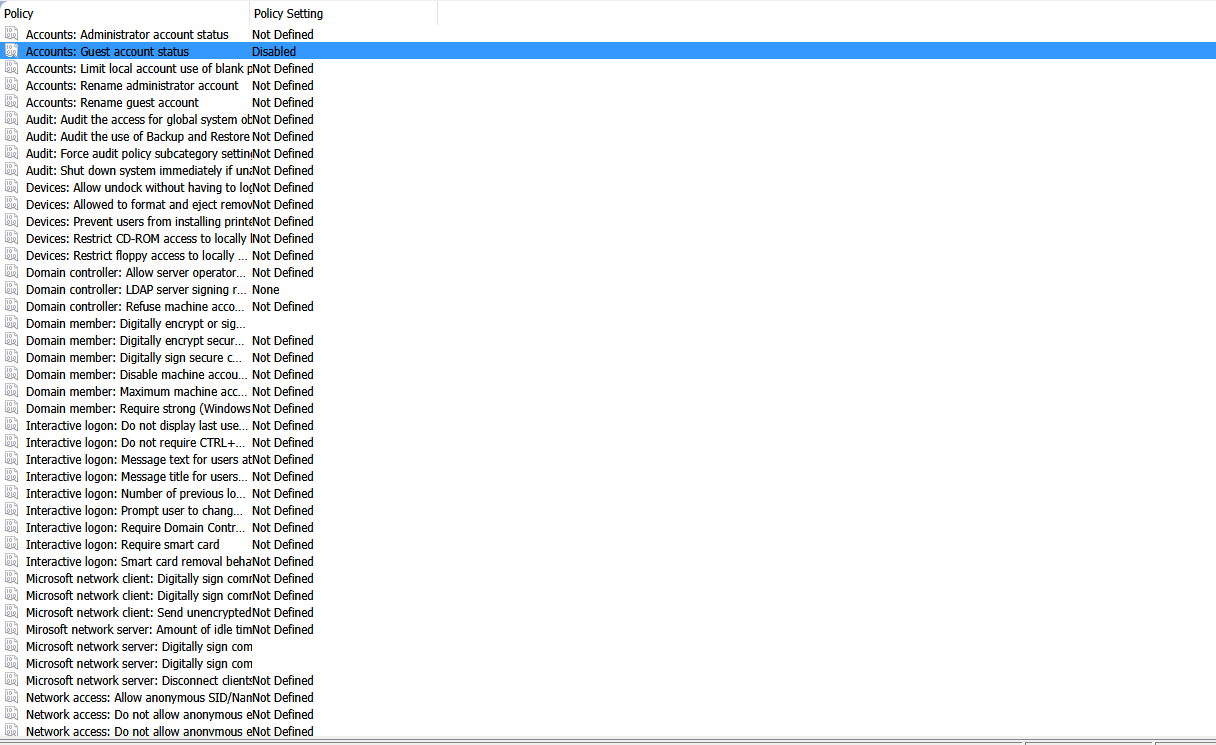Select Interactive logon: Require Domain Controller policy
Screen dimensions: 1216x745
(135, 527)
